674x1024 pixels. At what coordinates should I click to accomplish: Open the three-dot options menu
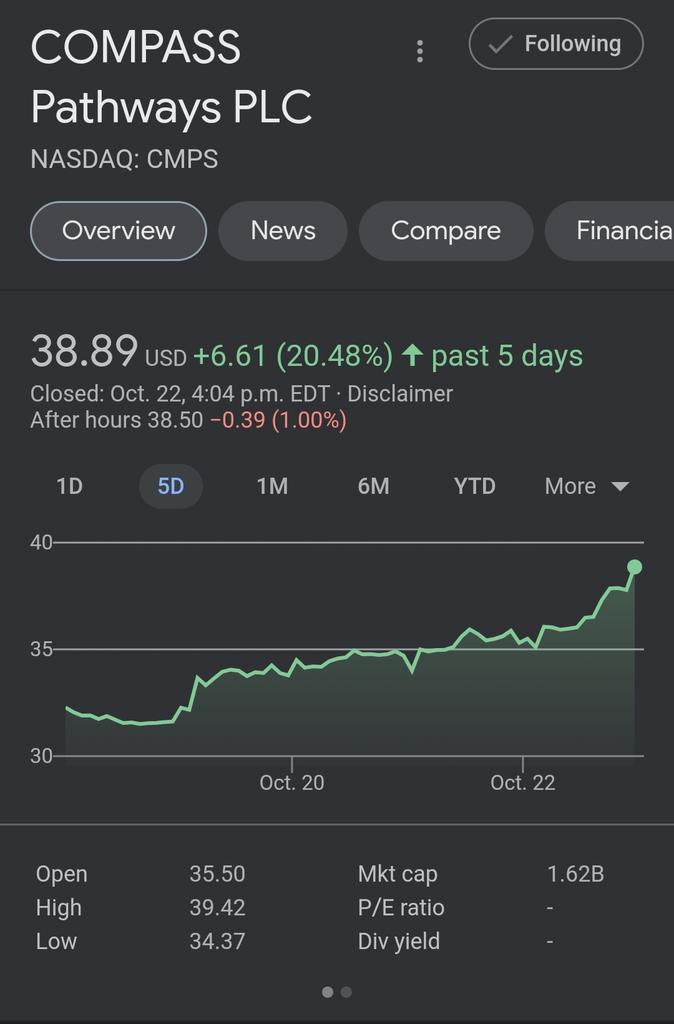pyautogui.click(x=420, y=51)
